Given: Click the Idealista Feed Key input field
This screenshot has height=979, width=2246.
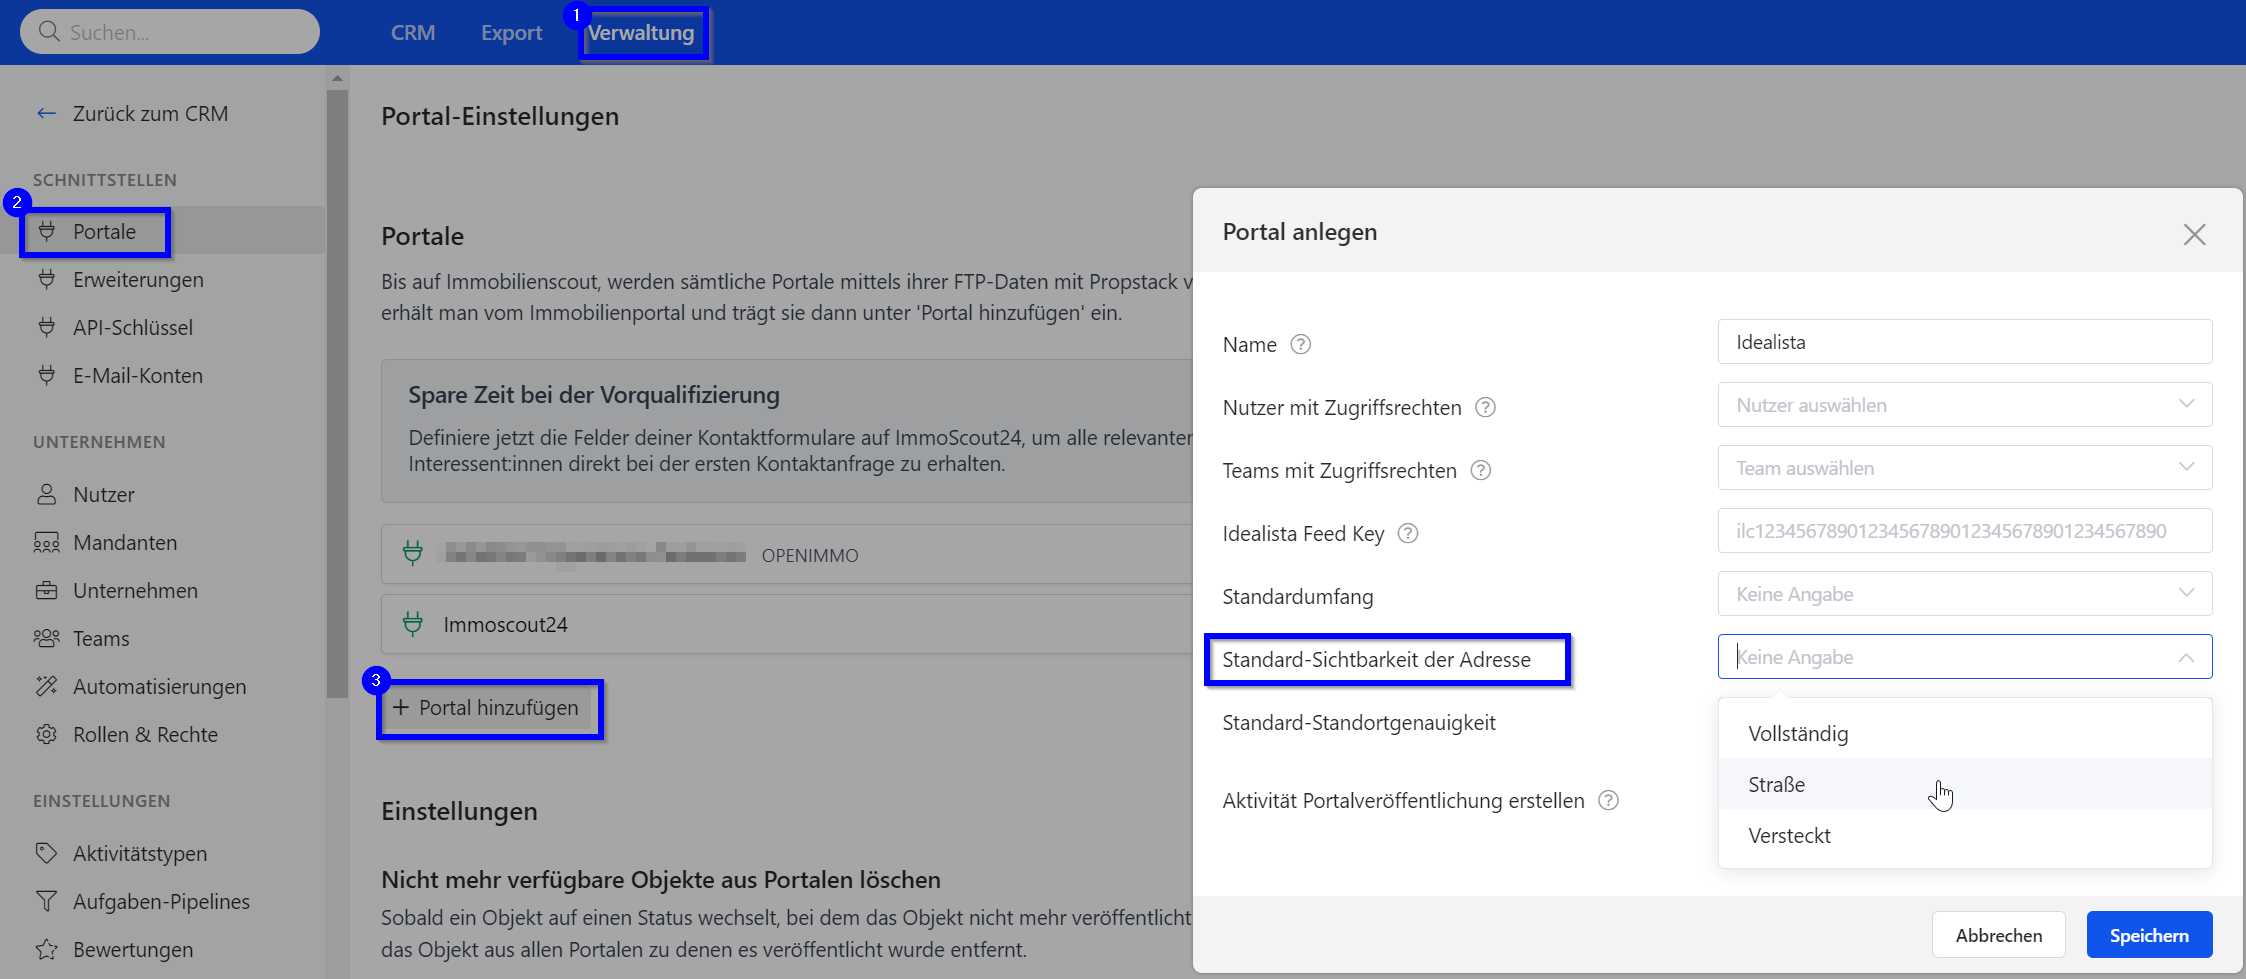Looking at the screenshot, I should click(x=1964, y=531).
